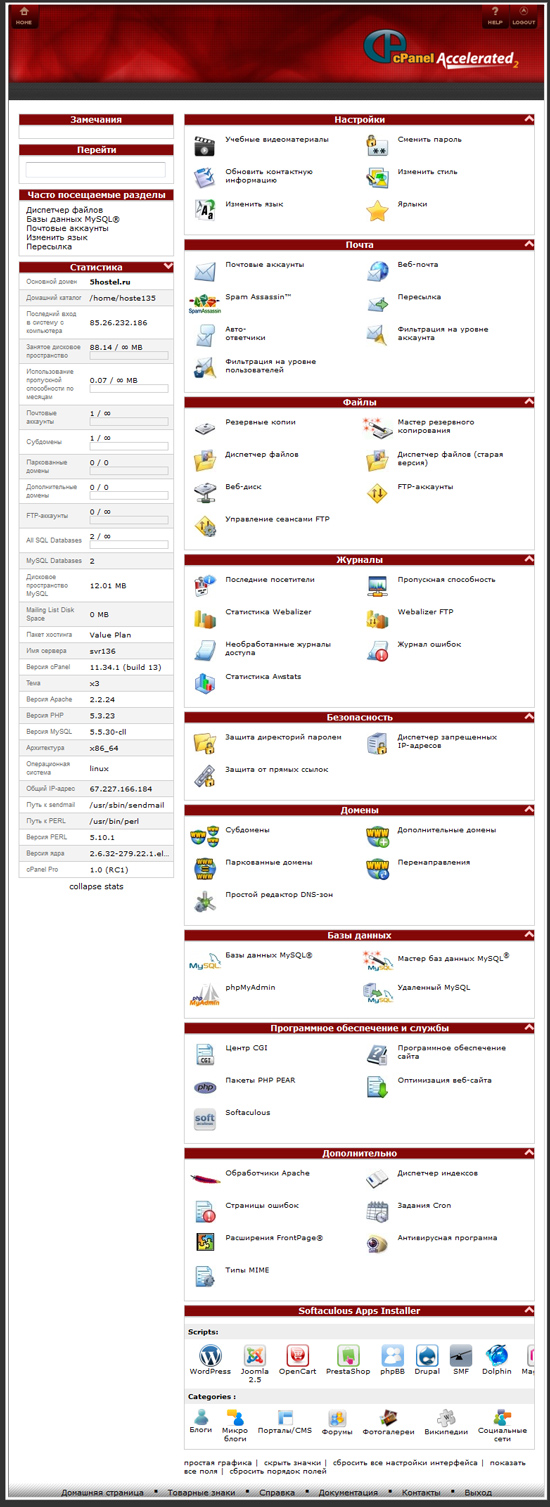Open the phpMyAdmin icon
The image size is (550, 1507).
(x=205, y=994)
